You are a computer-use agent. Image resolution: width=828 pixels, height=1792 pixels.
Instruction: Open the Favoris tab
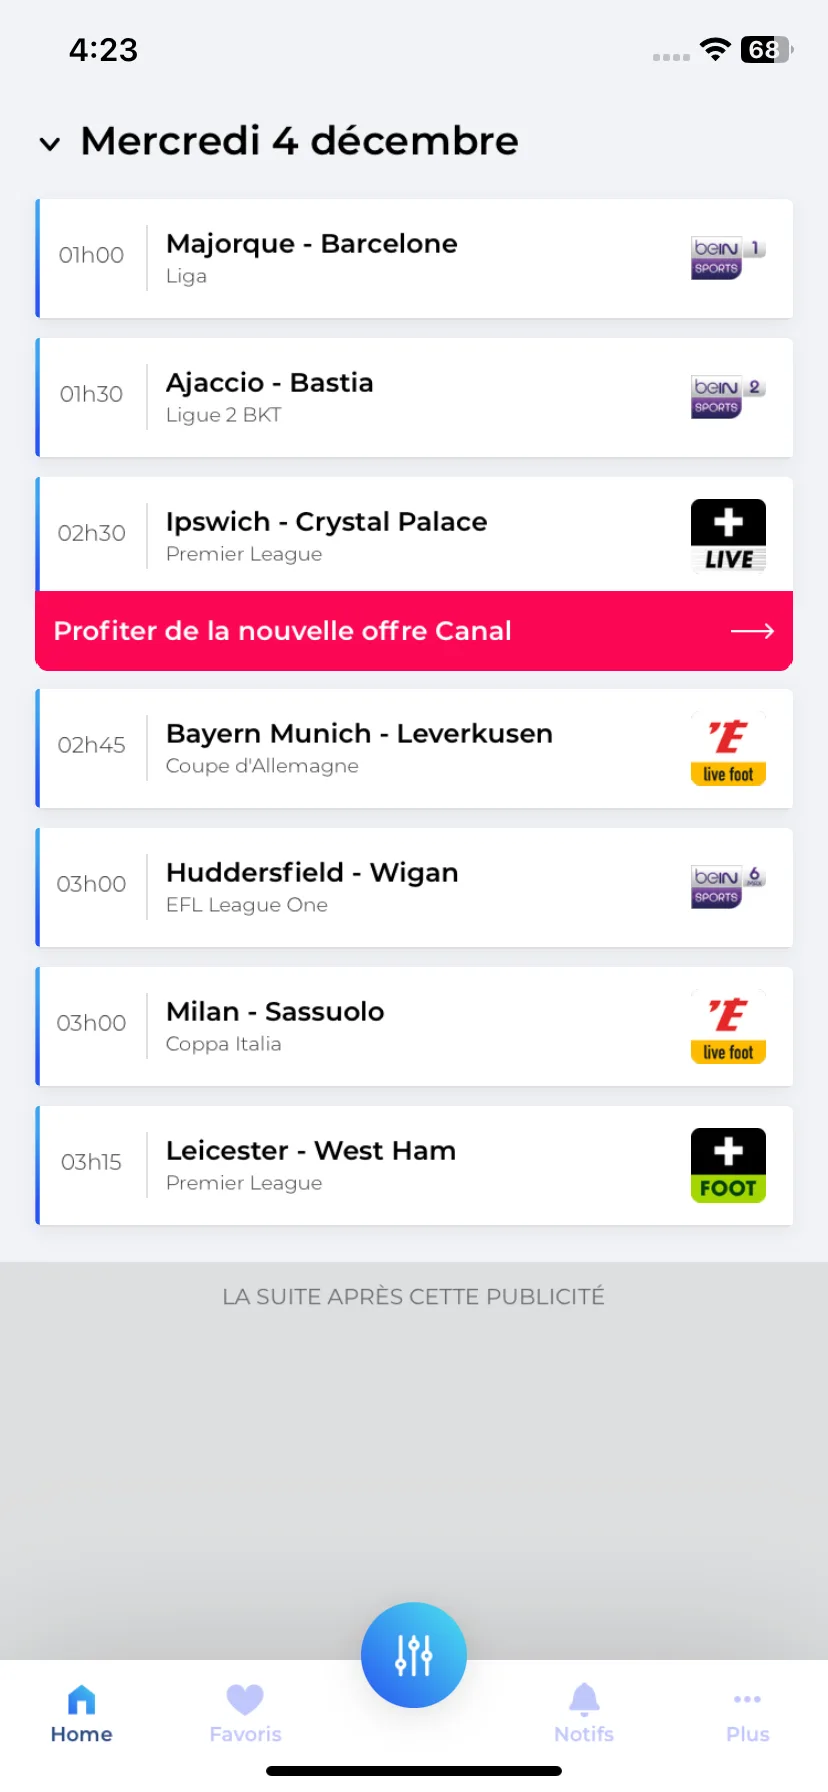[x=245, y=1715]
